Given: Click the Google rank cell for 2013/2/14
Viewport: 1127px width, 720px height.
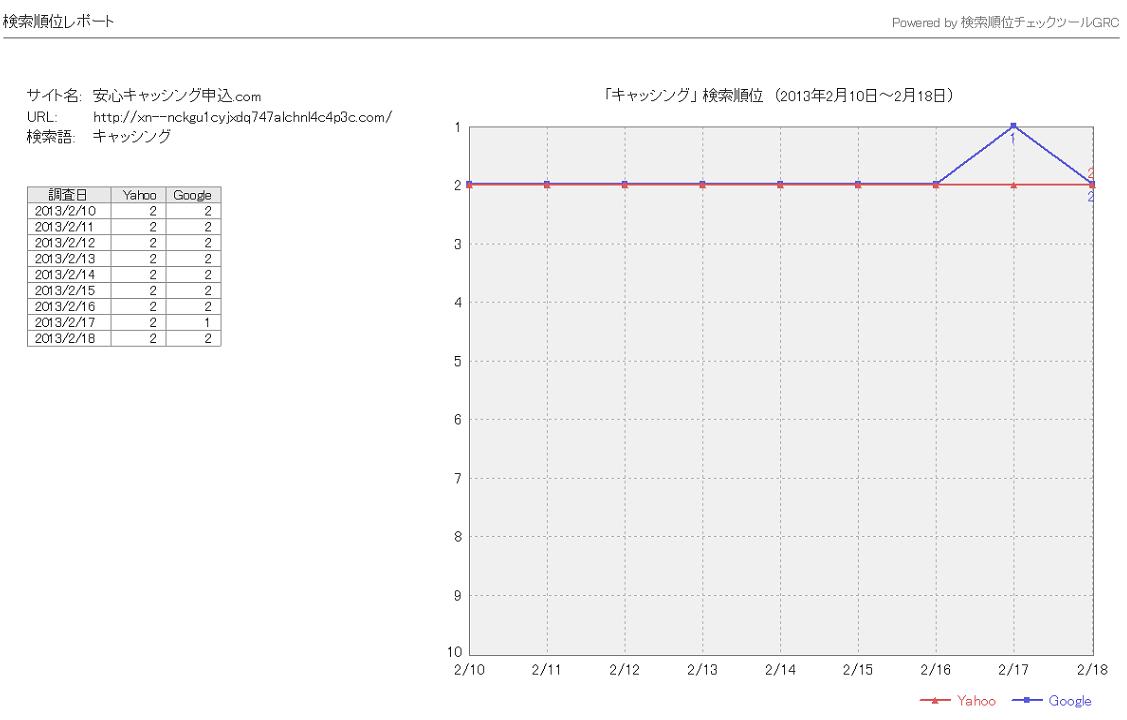Looking at the screenshot, I should 193,274.
